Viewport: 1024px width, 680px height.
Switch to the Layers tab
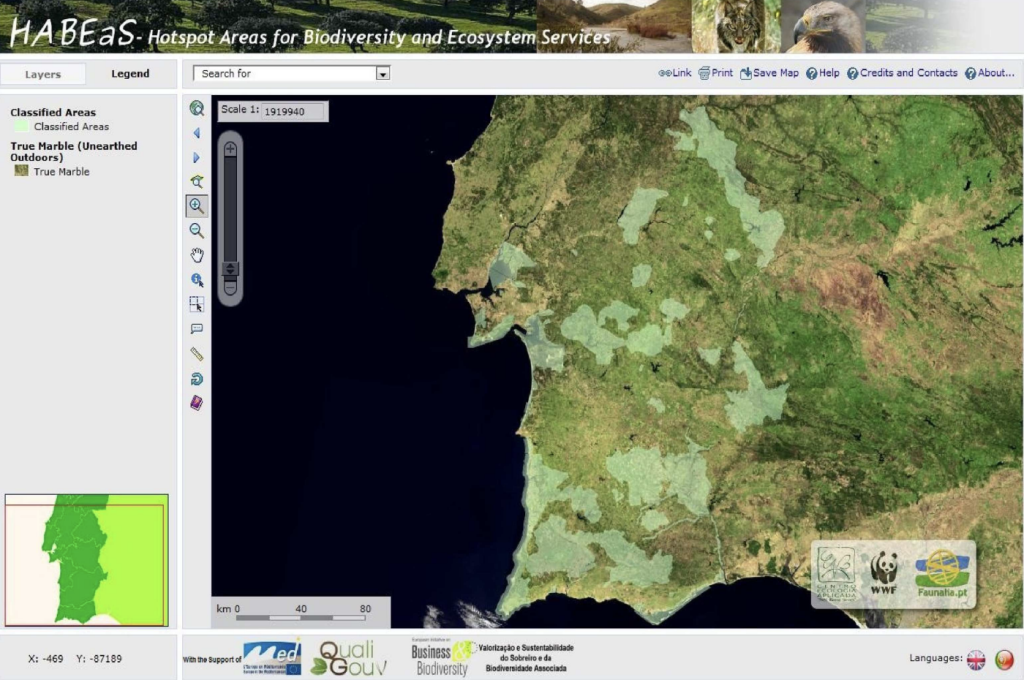point(43,74)
